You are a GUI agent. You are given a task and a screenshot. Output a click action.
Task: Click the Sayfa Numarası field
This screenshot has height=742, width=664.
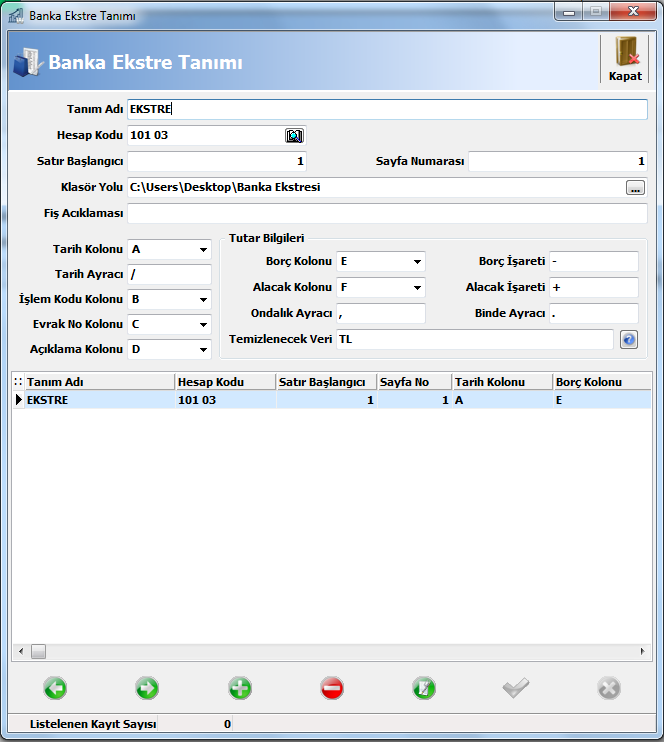click(x=558, y=161)
